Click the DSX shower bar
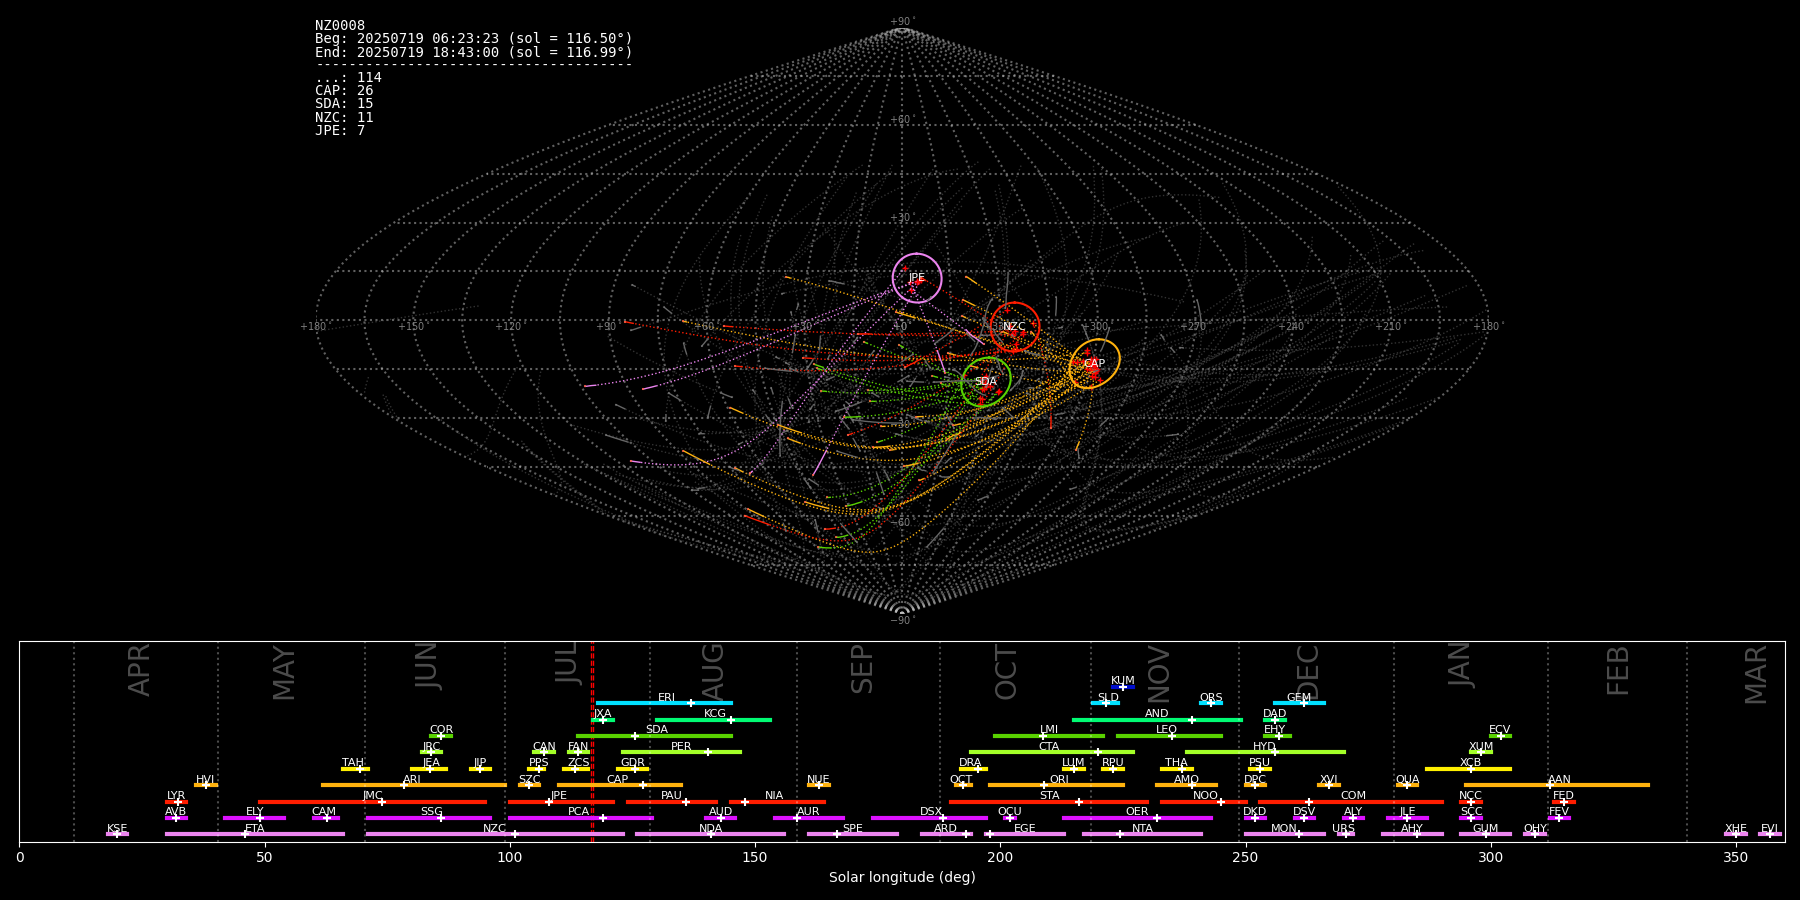This screenshot has height=900, width=1800. [x=929, y=817]
